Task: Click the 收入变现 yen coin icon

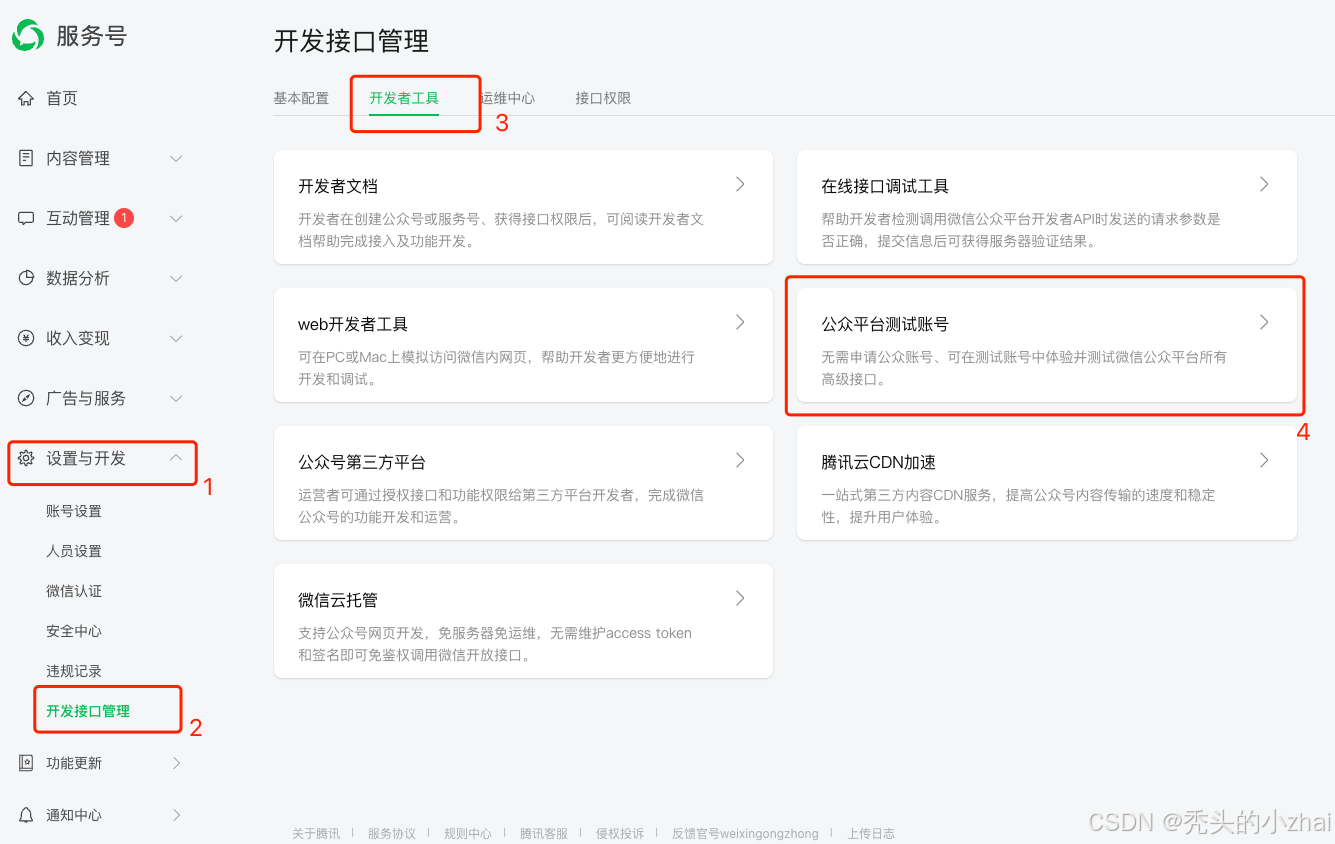Action: (26, 338)
